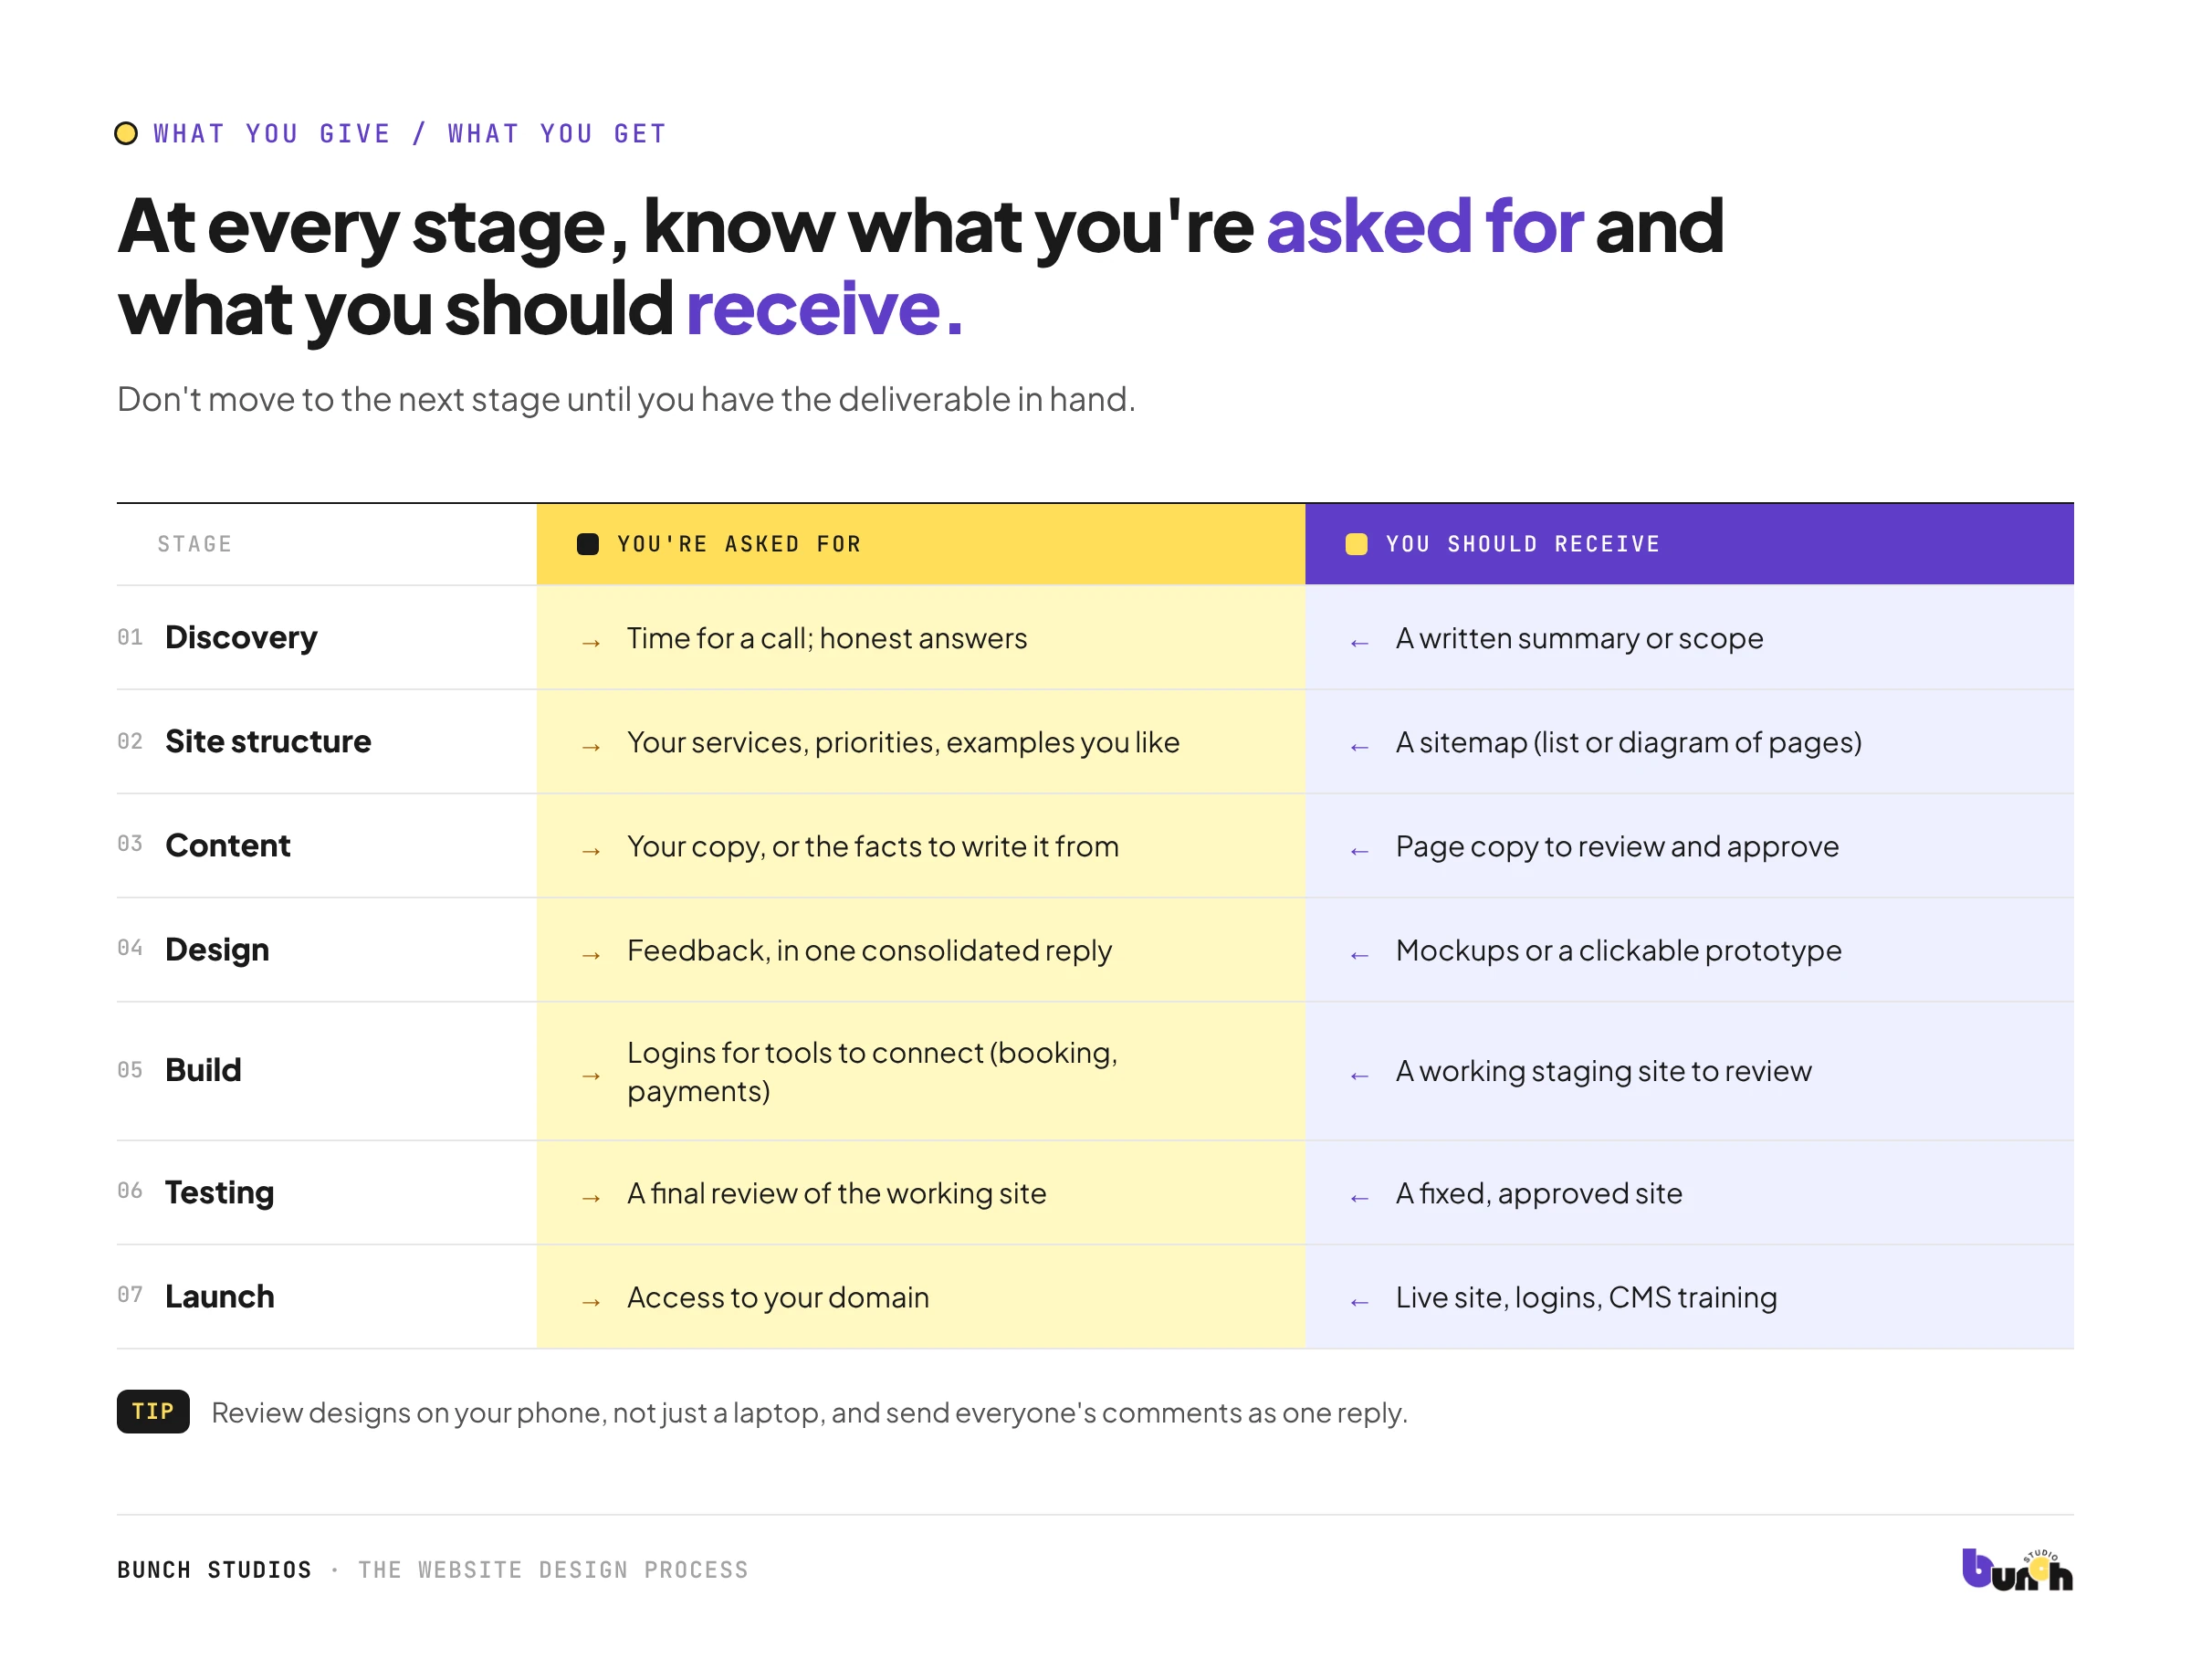Click the left arrow beside Live site, logins

pyautogui.click(x=1359, y=1302)
